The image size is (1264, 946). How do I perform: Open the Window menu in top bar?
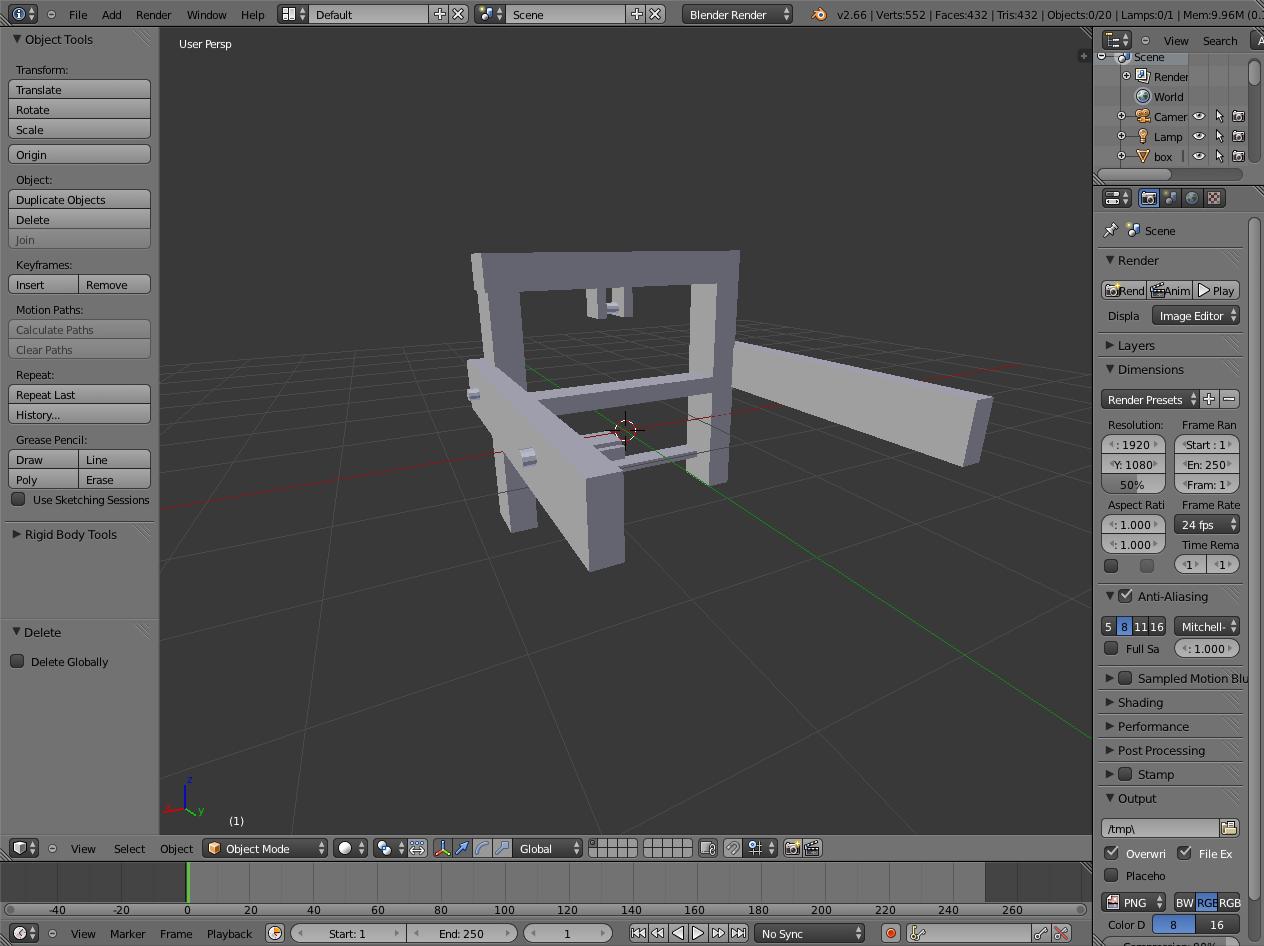click(x=206, y=14)
